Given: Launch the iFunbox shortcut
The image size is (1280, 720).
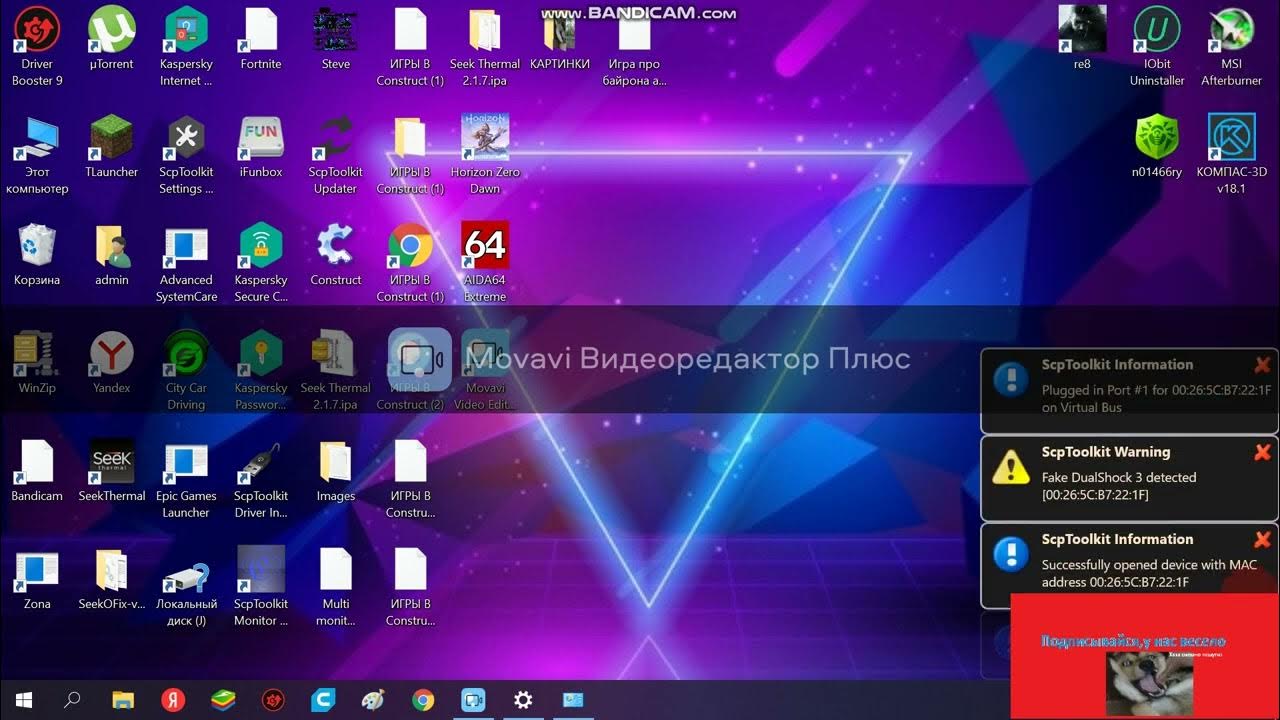Looking at the screenshot, I should (261, 138).
